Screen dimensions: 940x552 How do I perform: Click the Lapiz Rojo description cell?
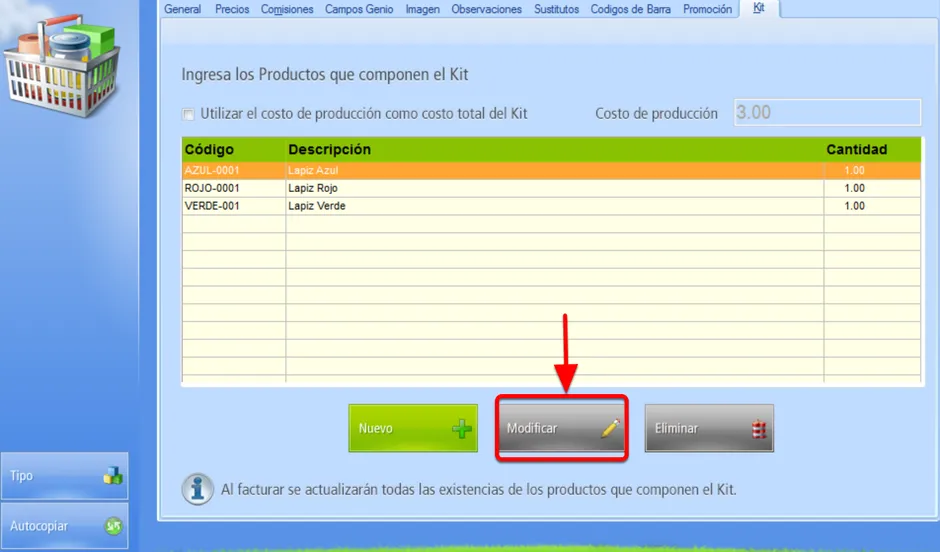coord(555,188)
